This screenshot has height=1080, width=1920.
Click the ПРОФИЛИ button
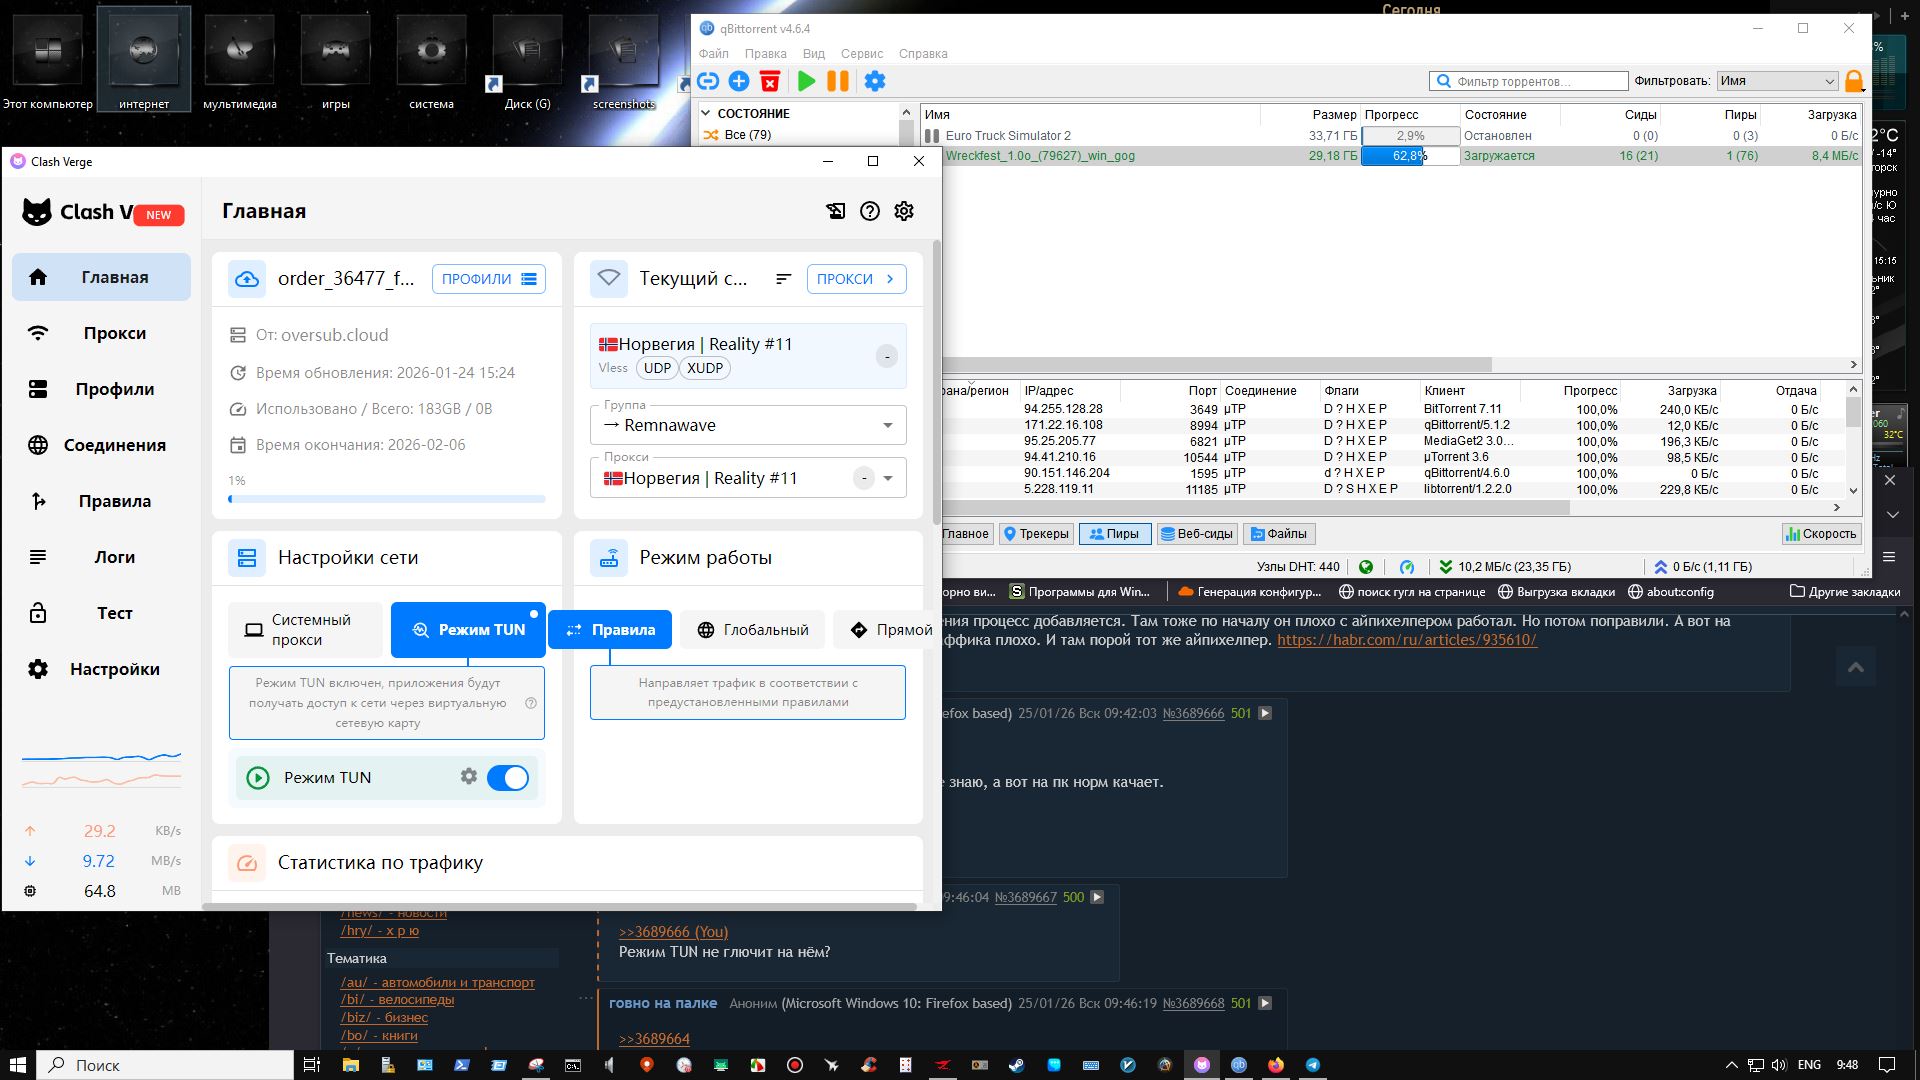(x=488, y=279)
